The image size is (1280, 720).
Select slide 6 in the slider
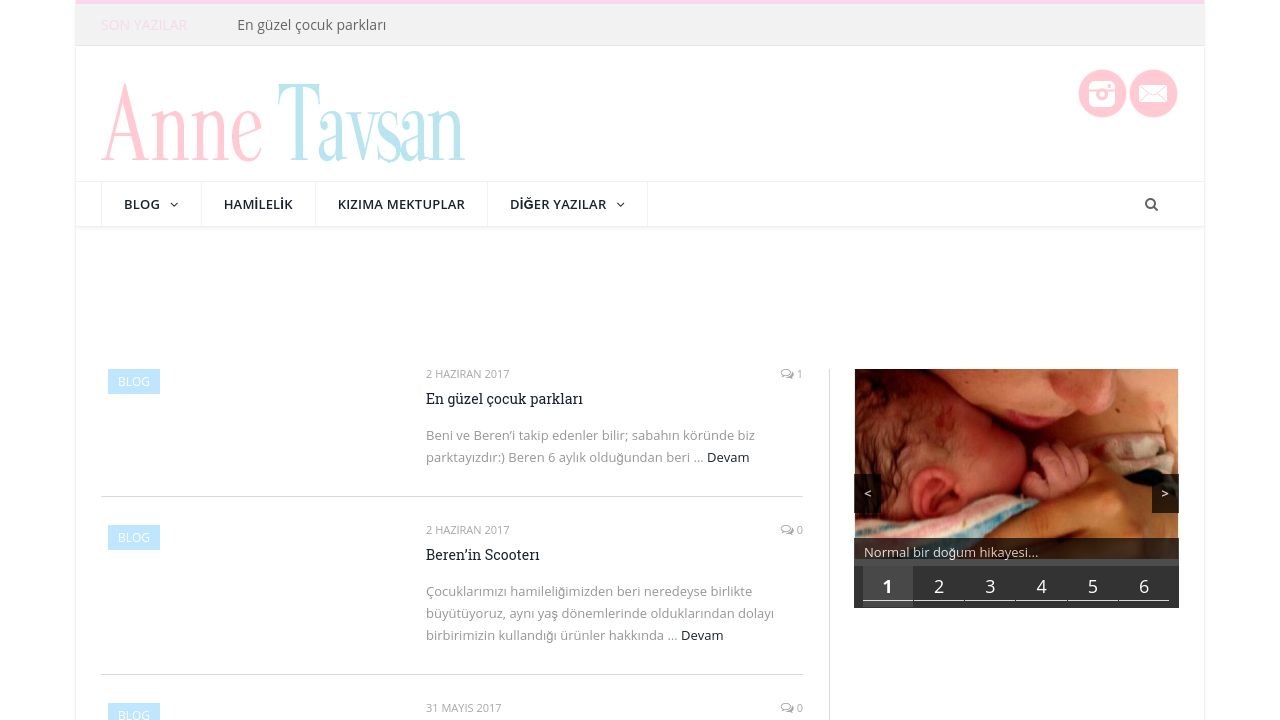coord(1144,587)
